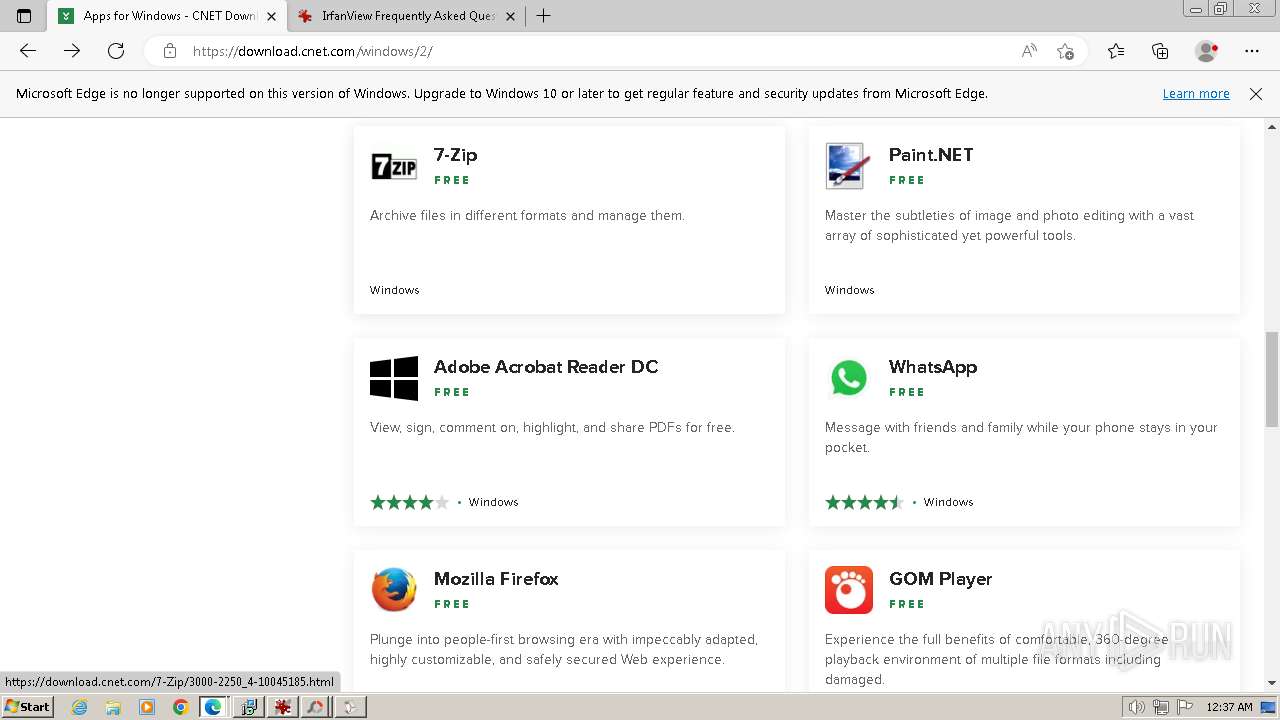The height and width of the screenshot is (720, 1280).
Task: Activate Read aloud icon in address bar
Action: (x=1029, y=51)
